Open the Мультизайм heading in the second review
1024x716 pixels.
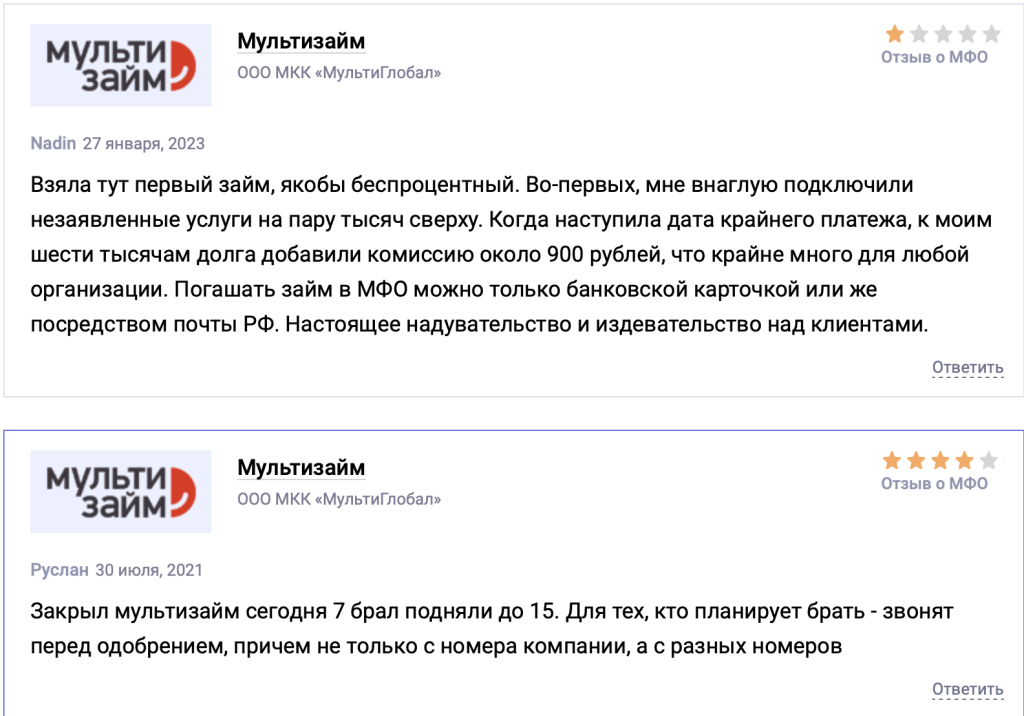pyautogui.click(x=299, y=466)
